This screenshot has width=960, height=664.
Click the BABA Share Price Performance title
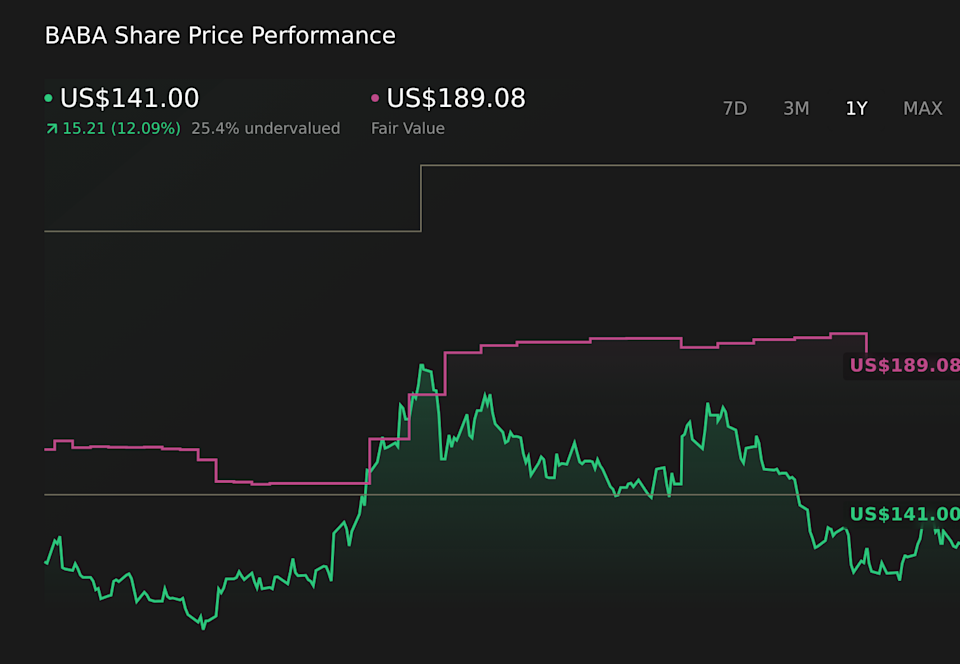(220, 35)
